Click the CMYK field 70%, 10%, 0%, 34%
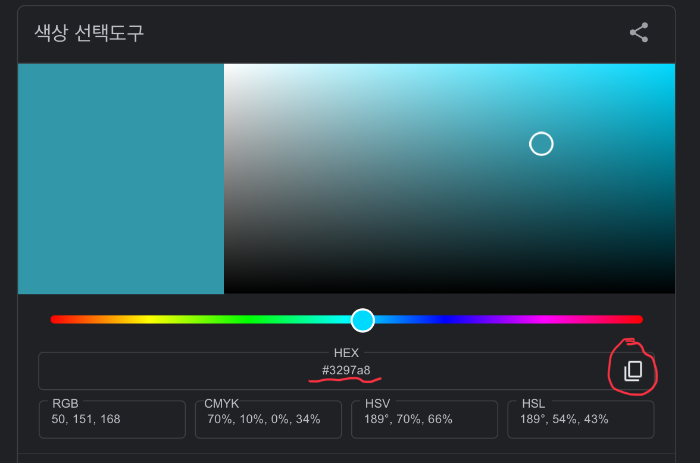The height and width of the screenshot is (463, 700). (268, 419)
